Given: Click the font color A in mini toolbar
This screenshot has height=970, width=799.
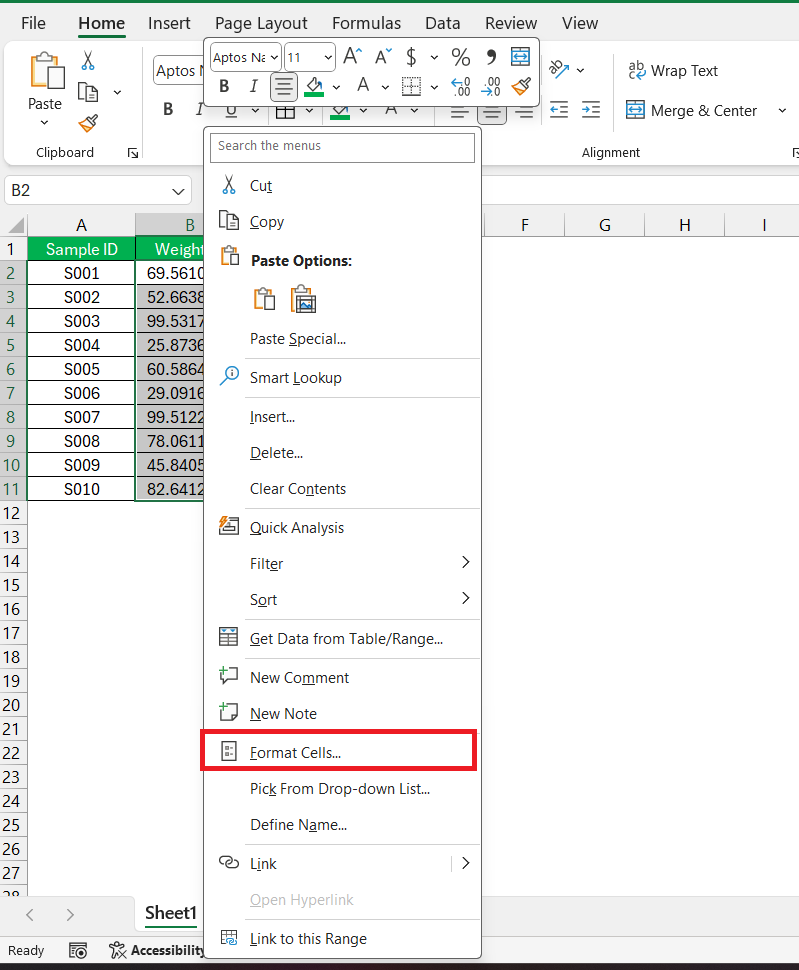Looking at the screenshot, I should [x=364, y=85].
